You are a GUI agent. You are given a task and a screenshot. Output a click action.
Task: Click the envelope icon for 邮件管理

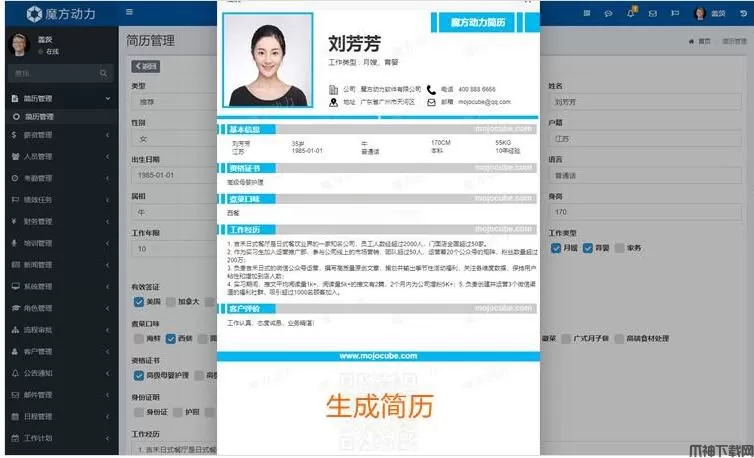click(15, 395)
